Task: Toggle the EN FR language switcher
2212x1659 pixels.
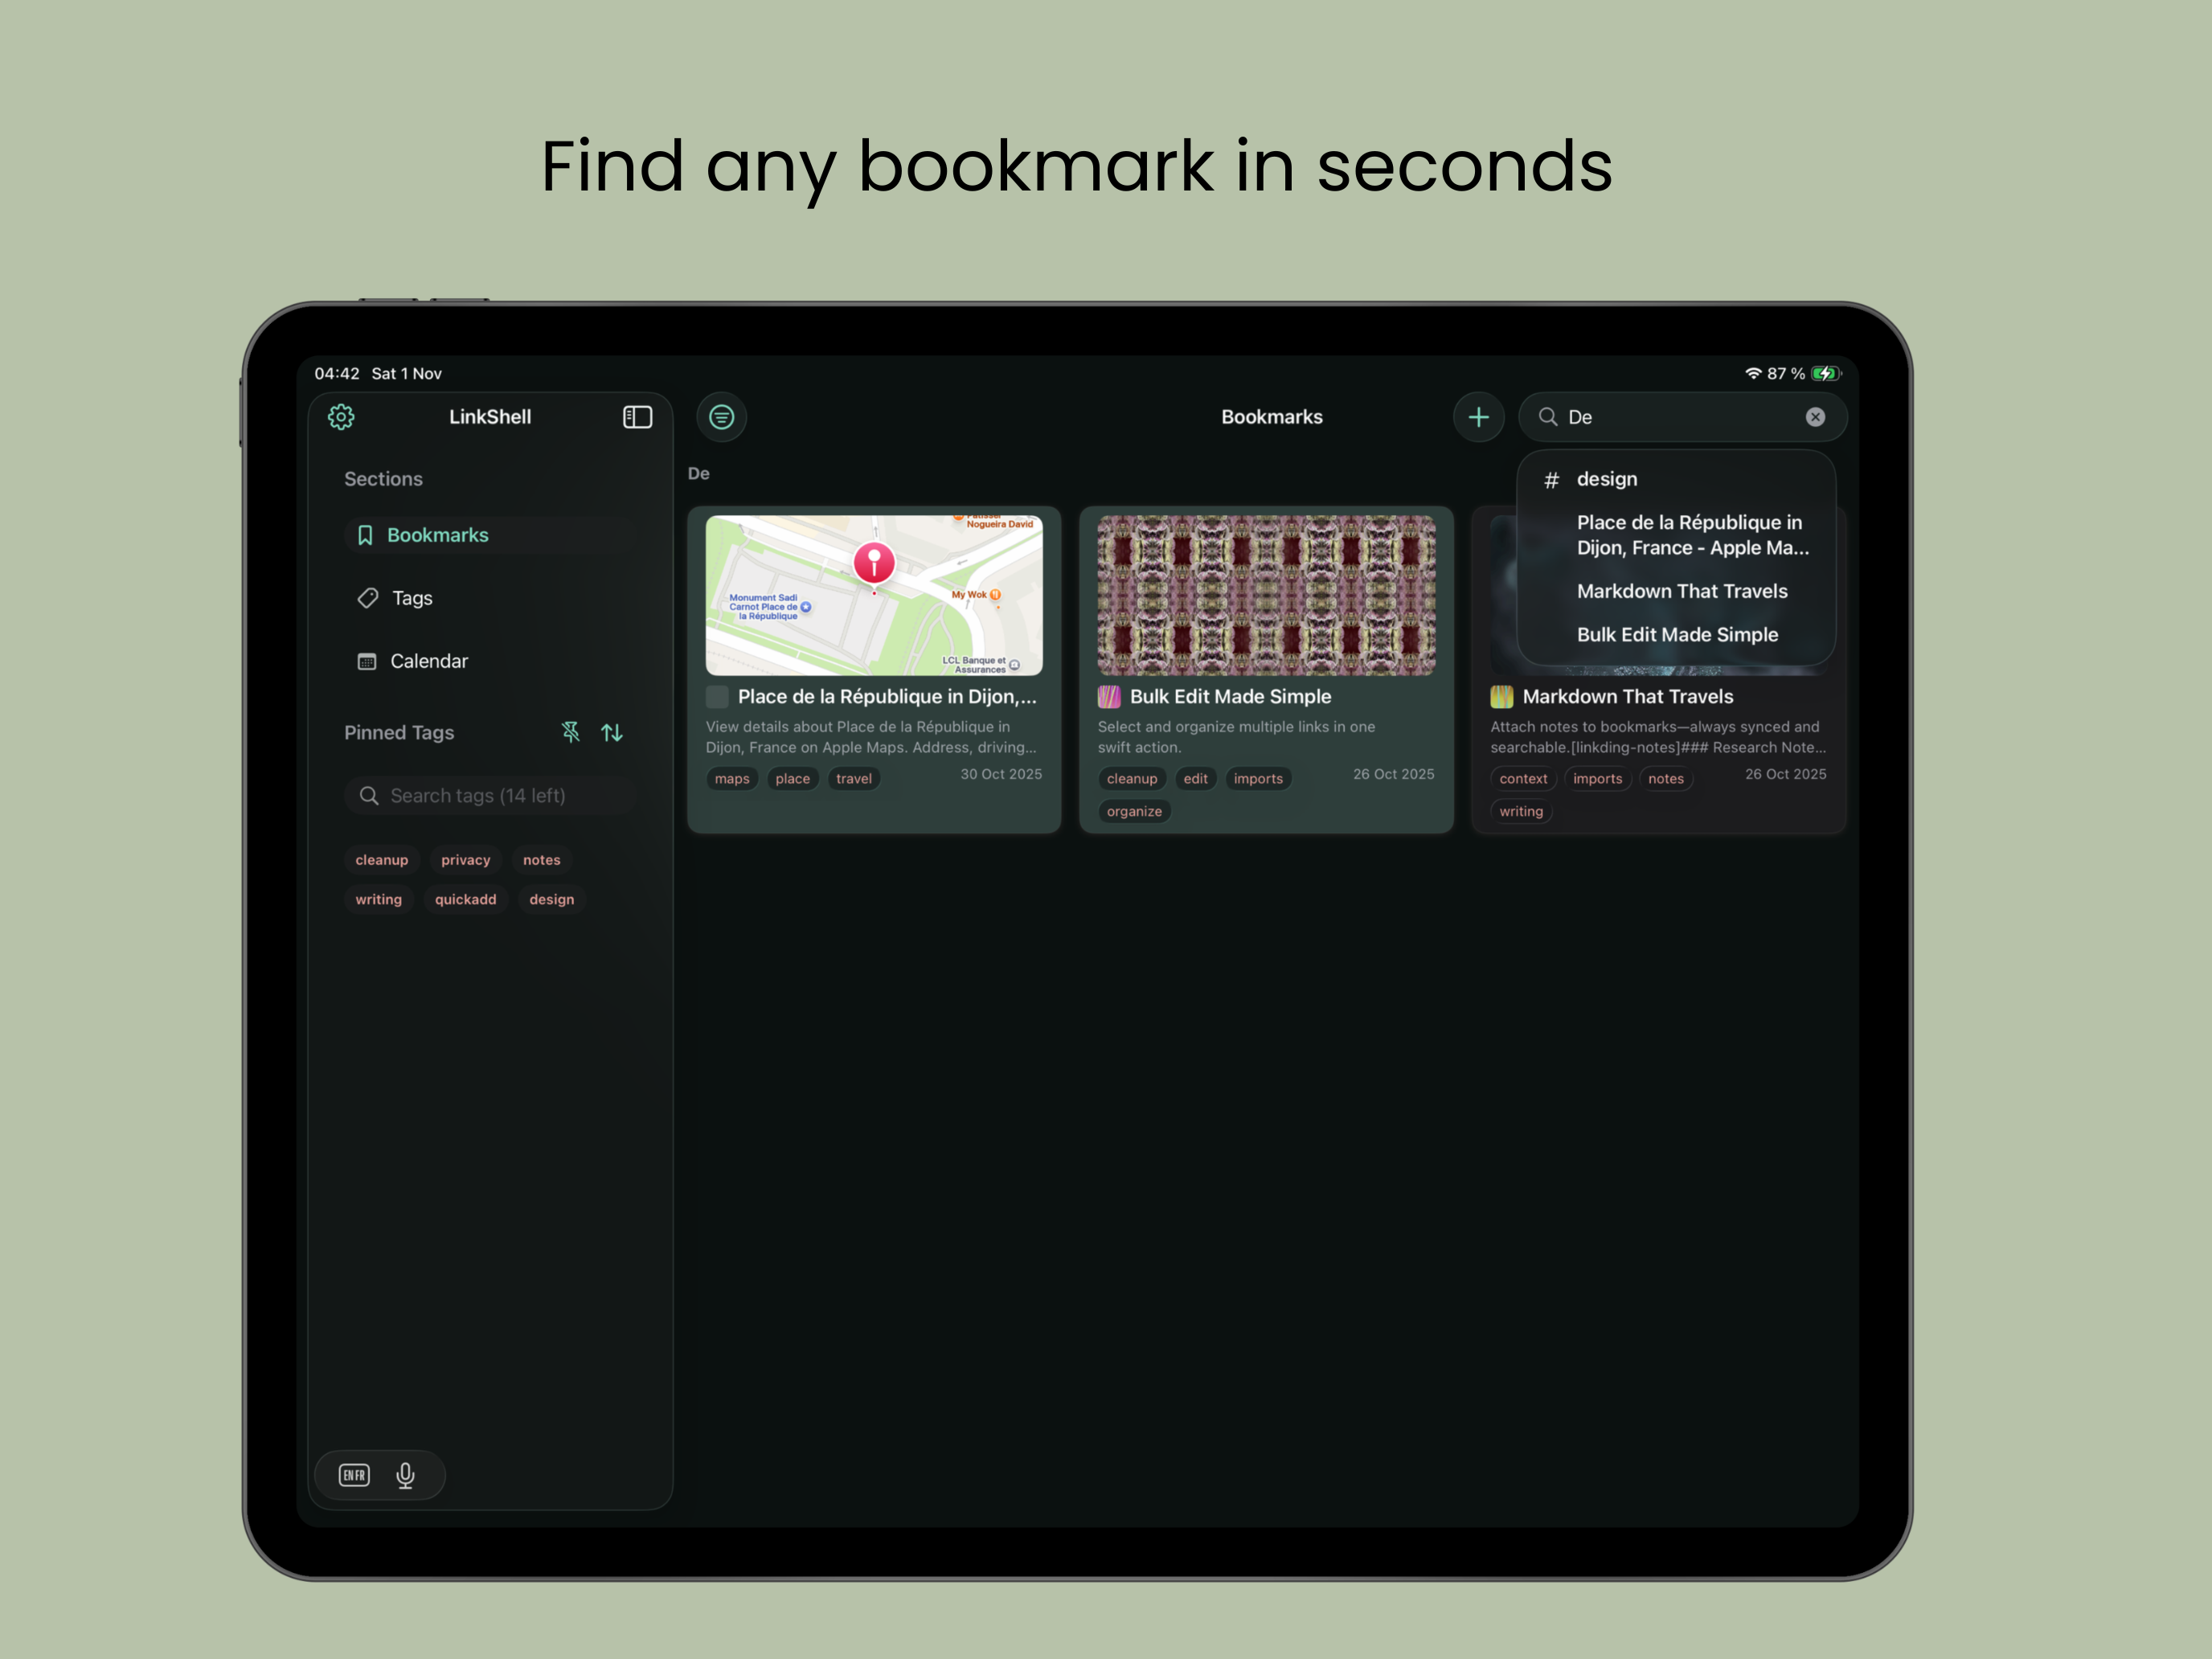Action: pyautogui.click(x=352, y=1474)
